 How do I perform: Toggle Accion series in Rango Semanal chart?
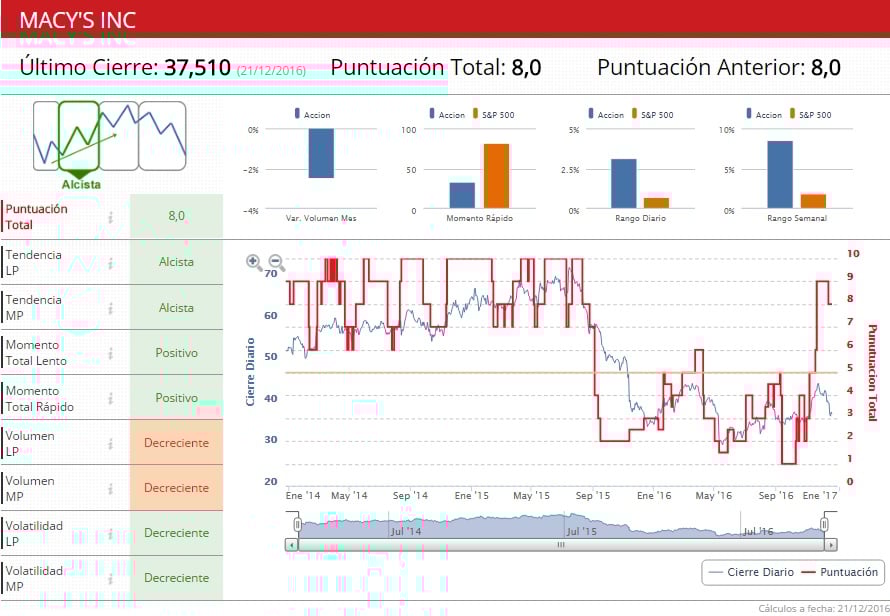(x=764, y=114)
